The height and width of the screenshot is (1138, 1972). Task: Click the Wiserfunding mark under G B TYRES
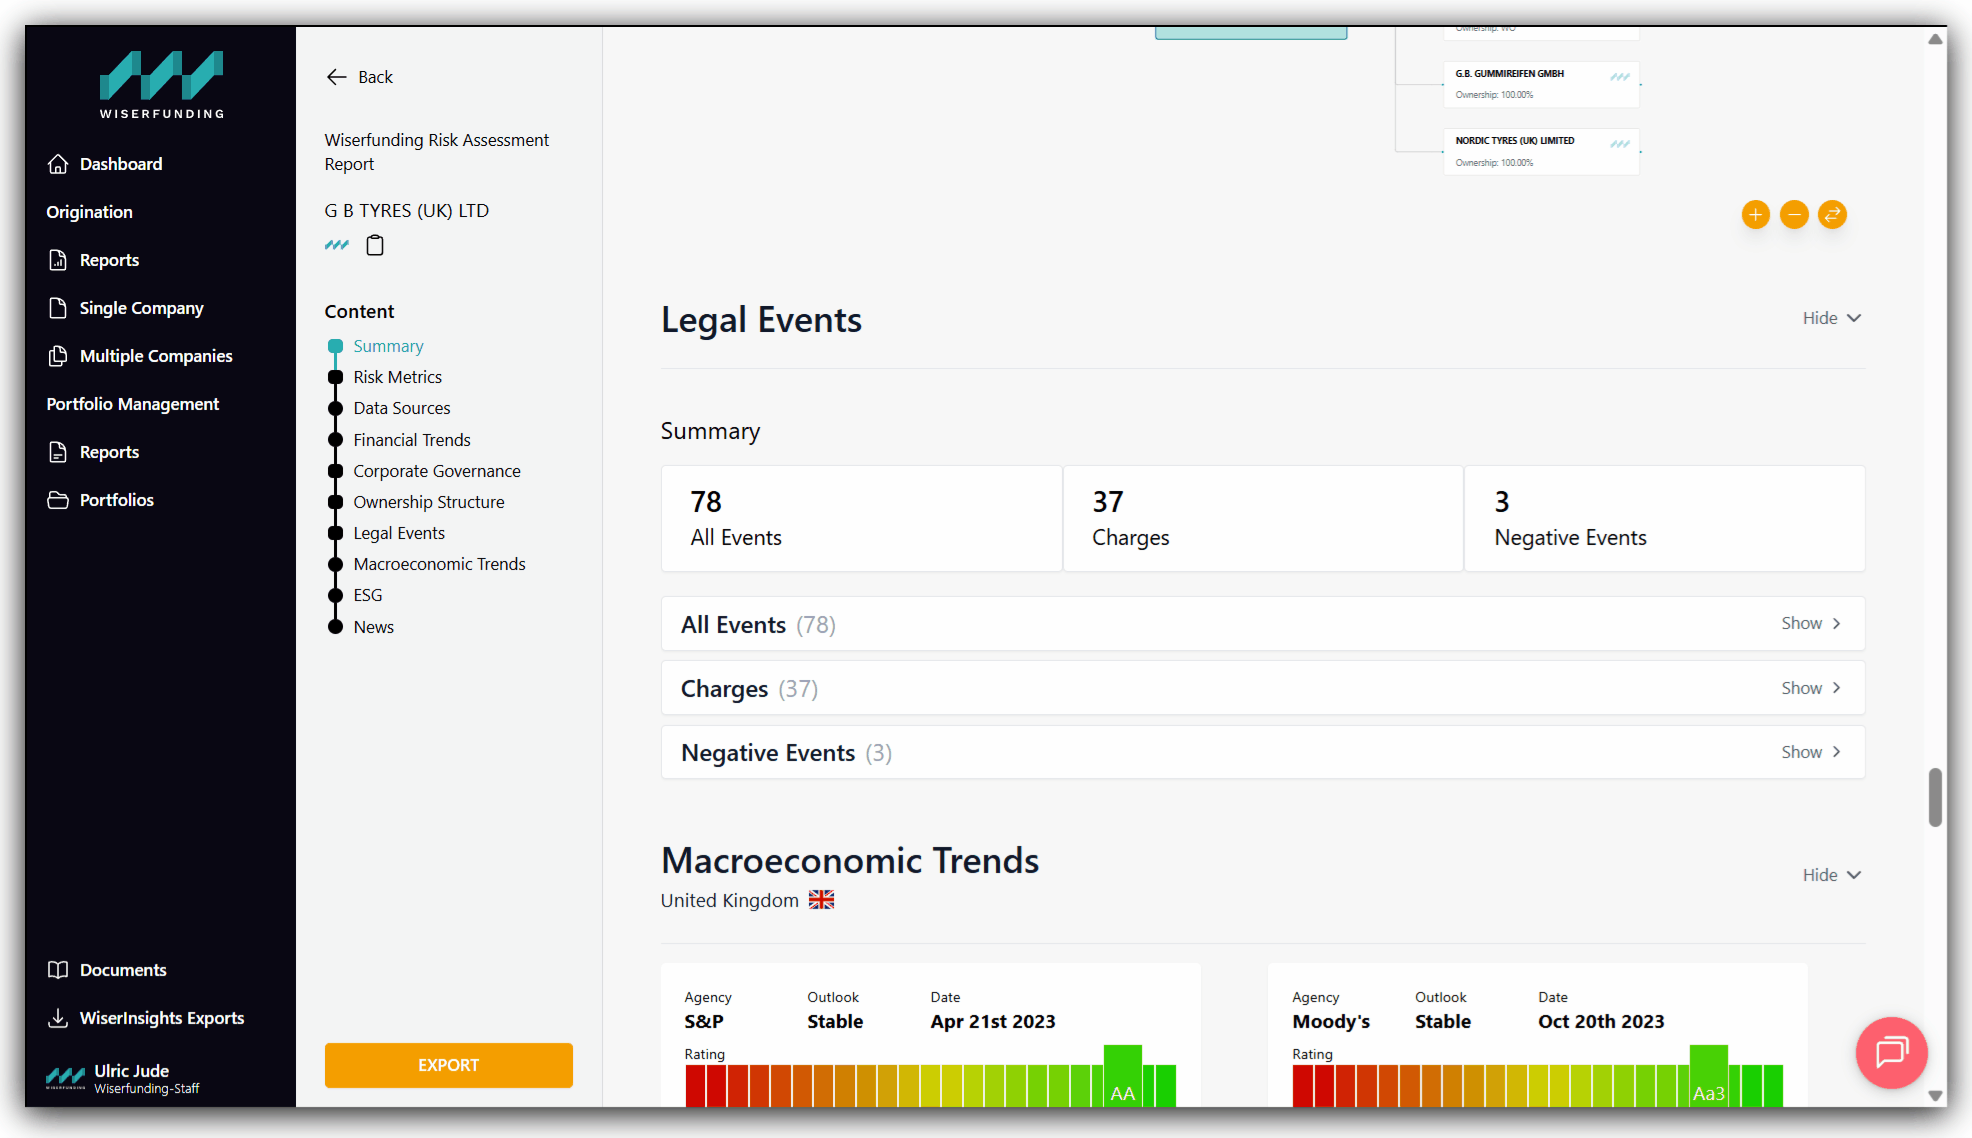pos(337,245)
